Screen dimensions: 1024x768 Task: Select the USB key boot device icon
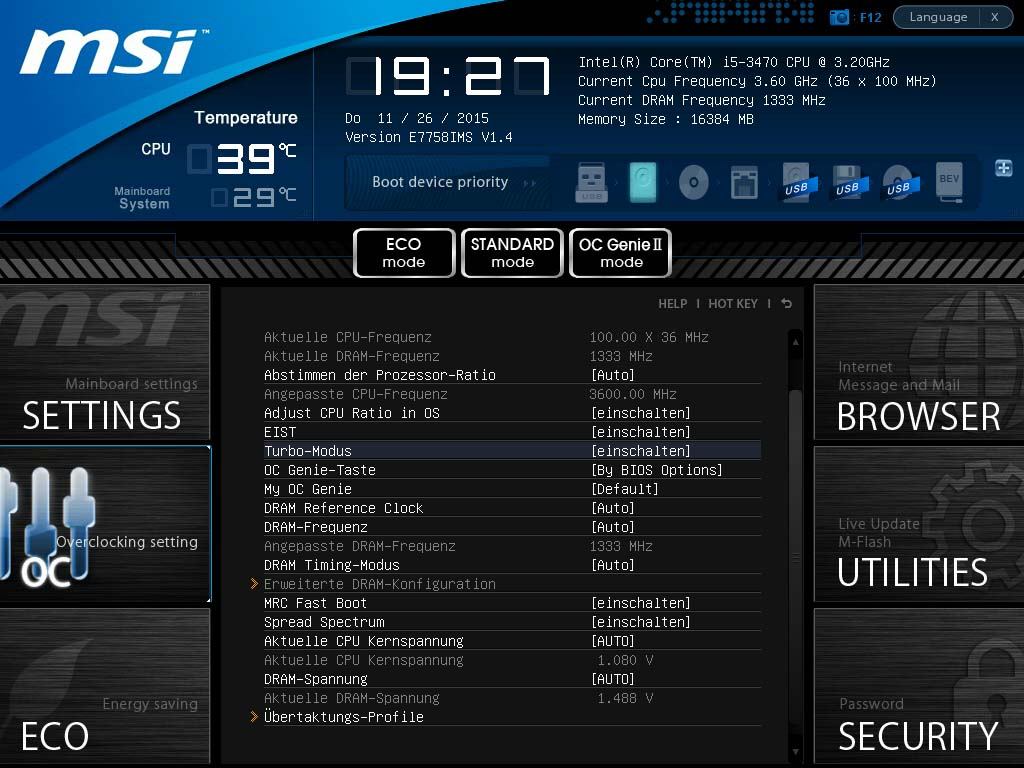tap(592, 182)
